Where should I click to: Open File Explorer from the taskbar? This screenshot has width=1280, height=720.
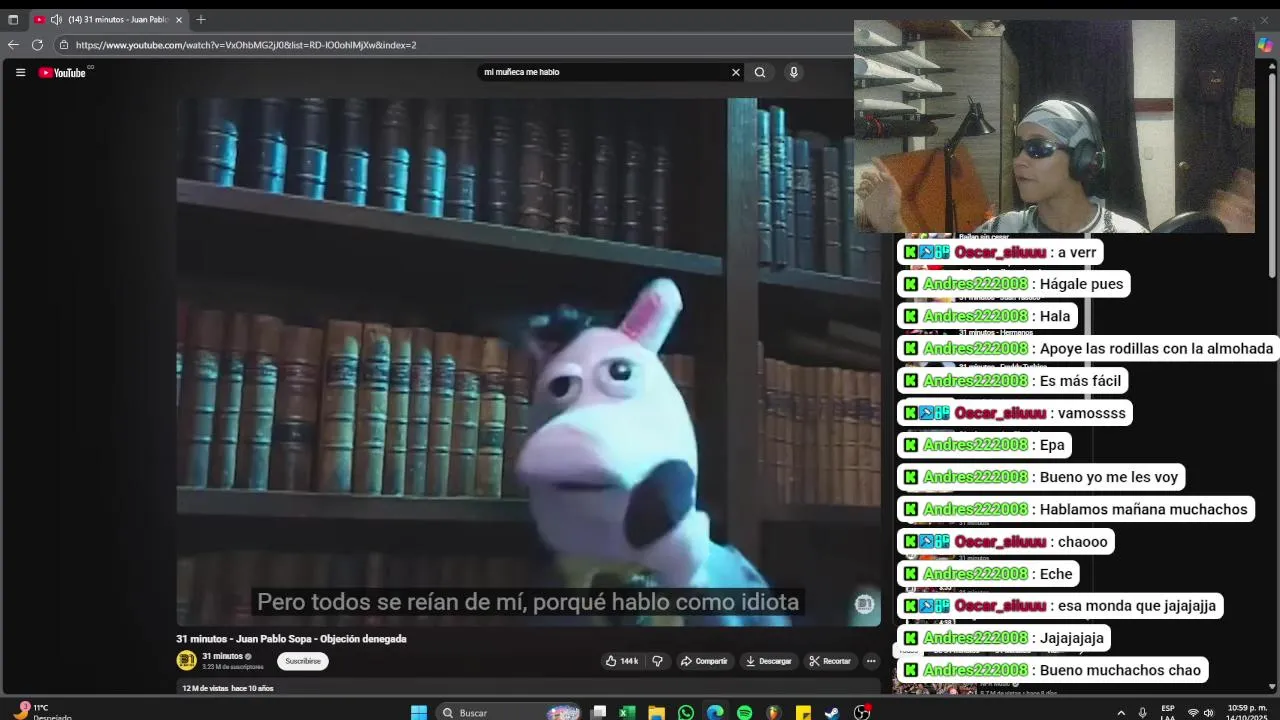coord(656,712)
